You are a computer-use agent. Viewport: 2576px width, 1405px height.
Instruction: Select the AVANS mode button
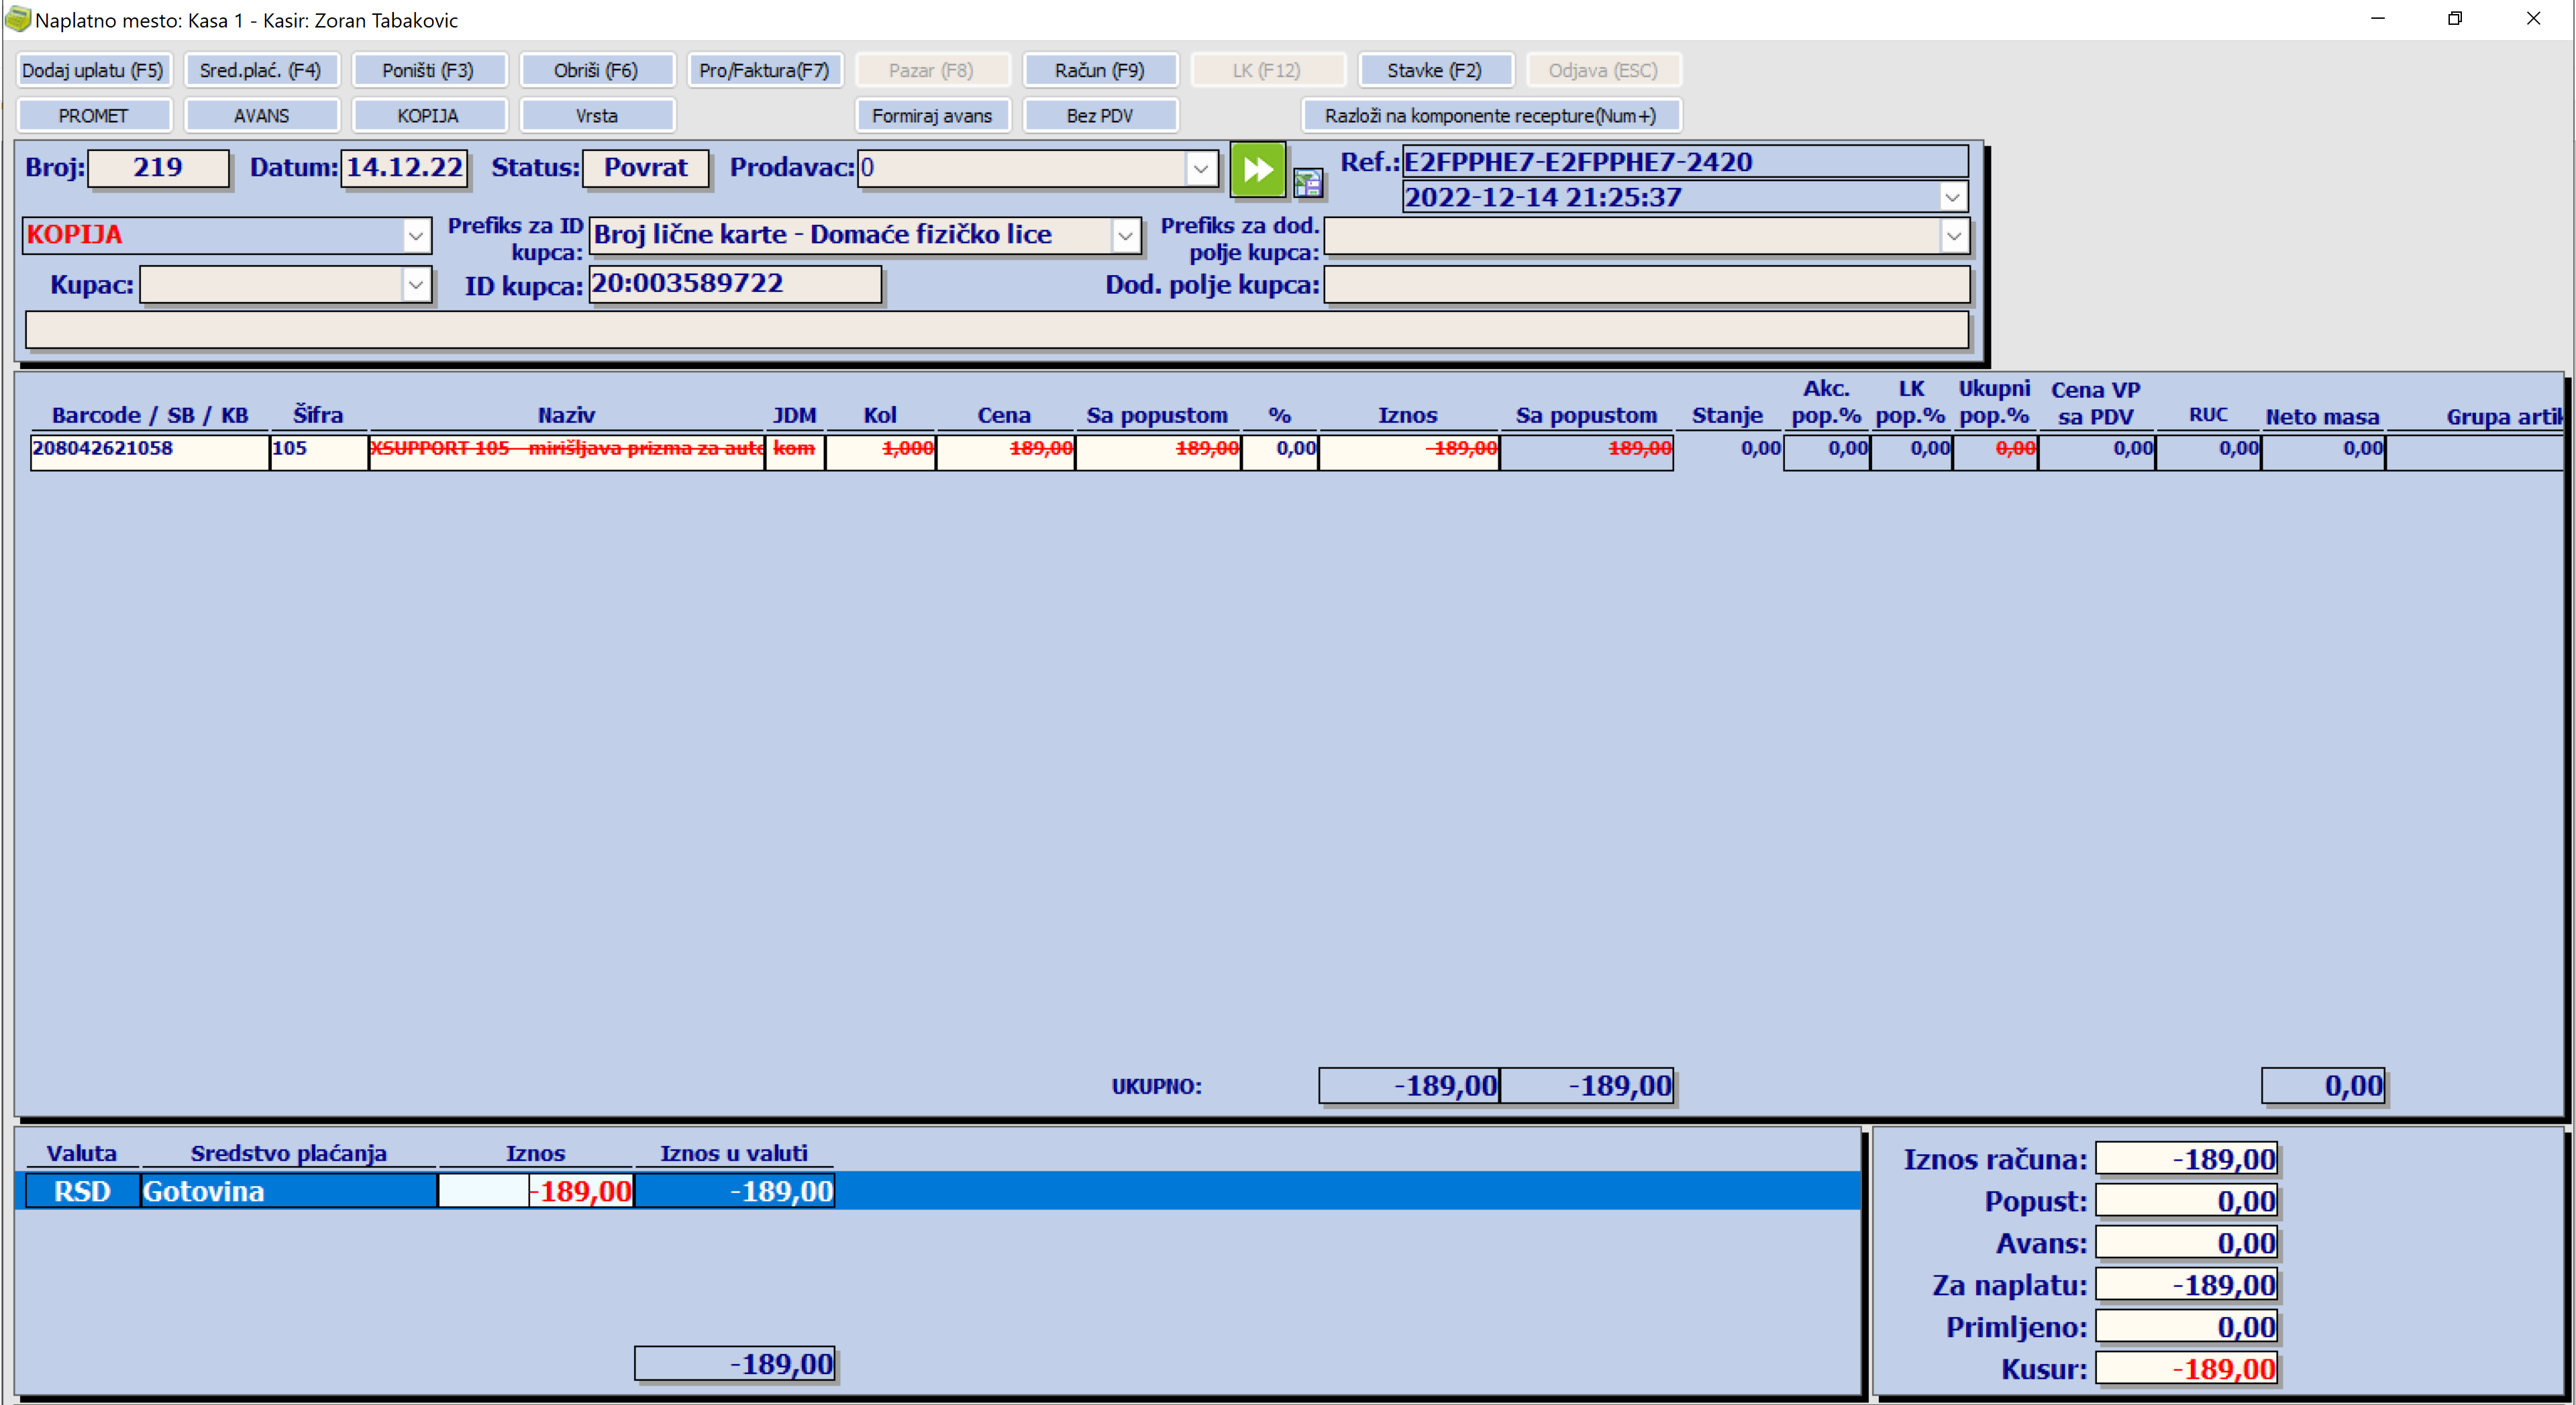[261, 116]
